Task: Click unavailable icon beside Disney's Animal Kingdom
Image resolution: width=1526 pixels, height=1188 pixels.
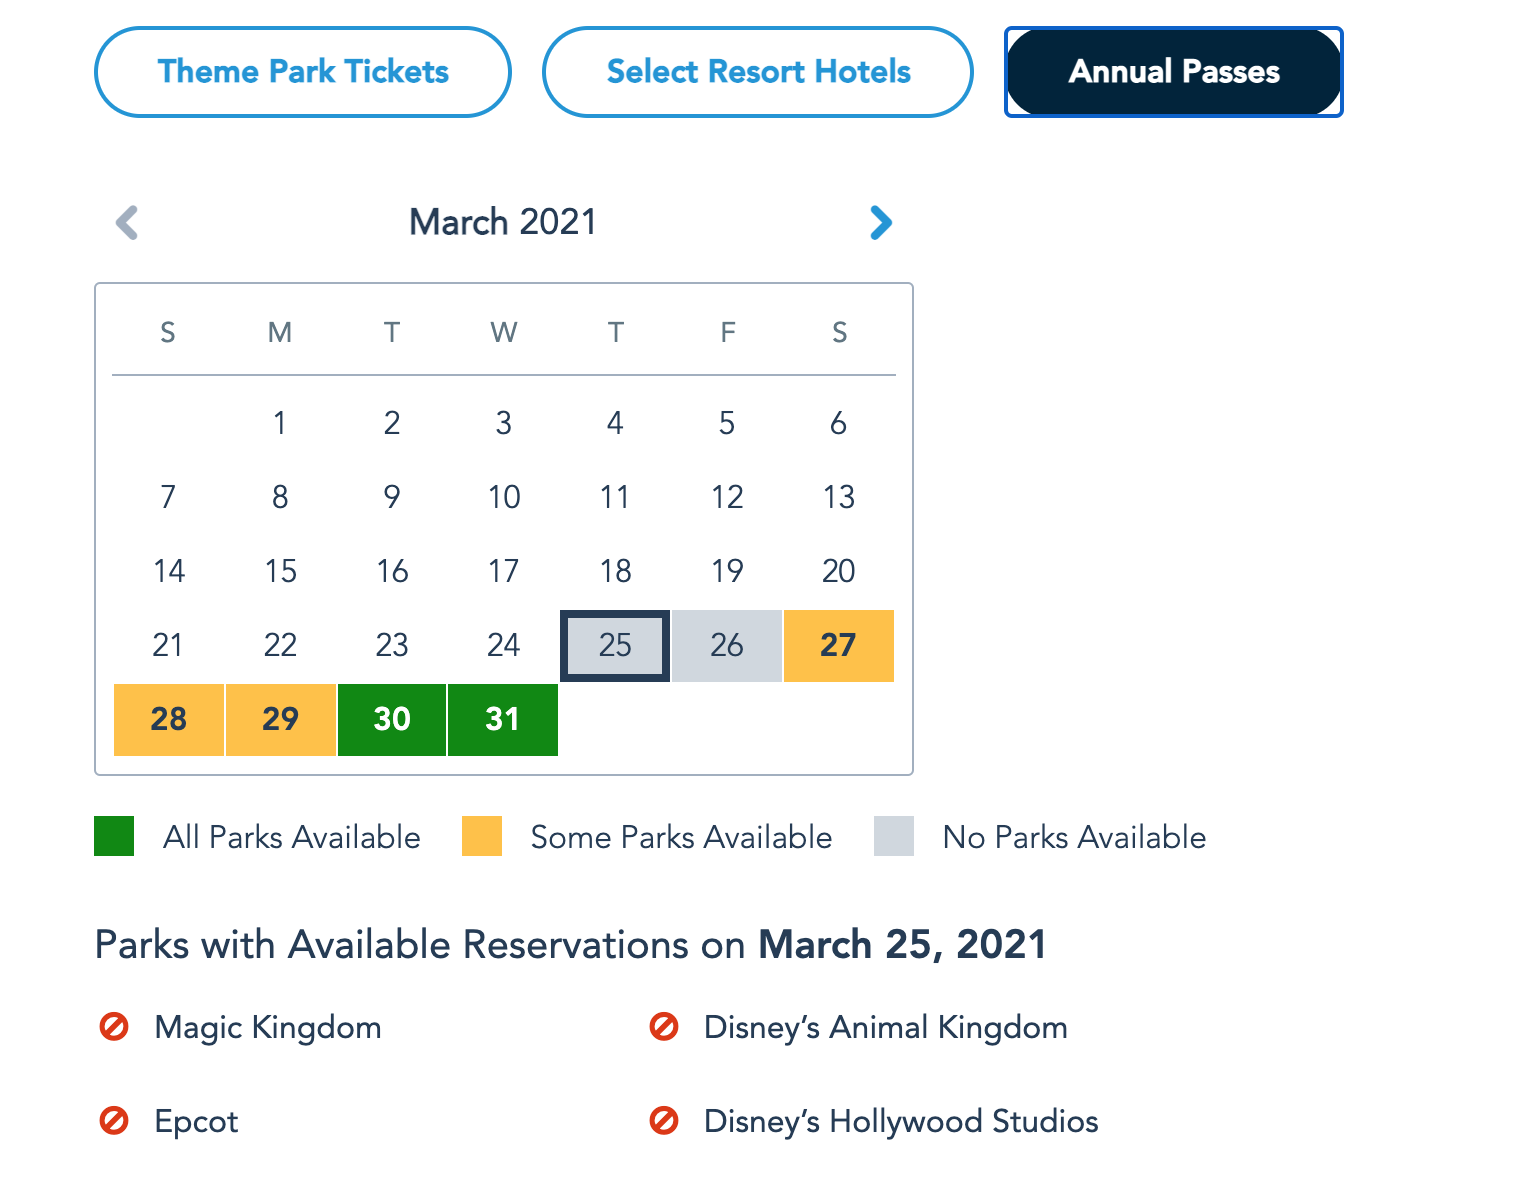Action: coord(664,1027)
